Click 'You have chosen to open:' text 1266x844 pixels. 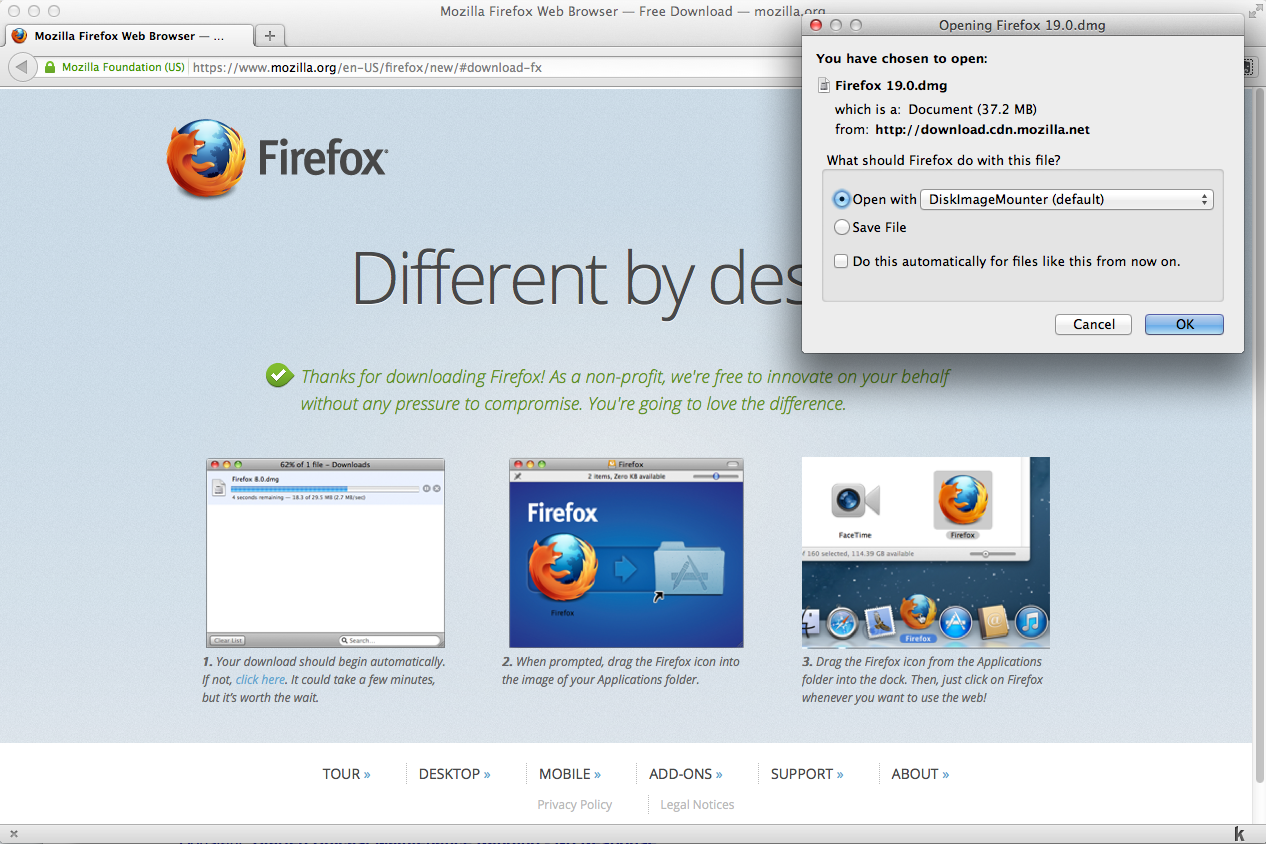(x=902, y=59)
